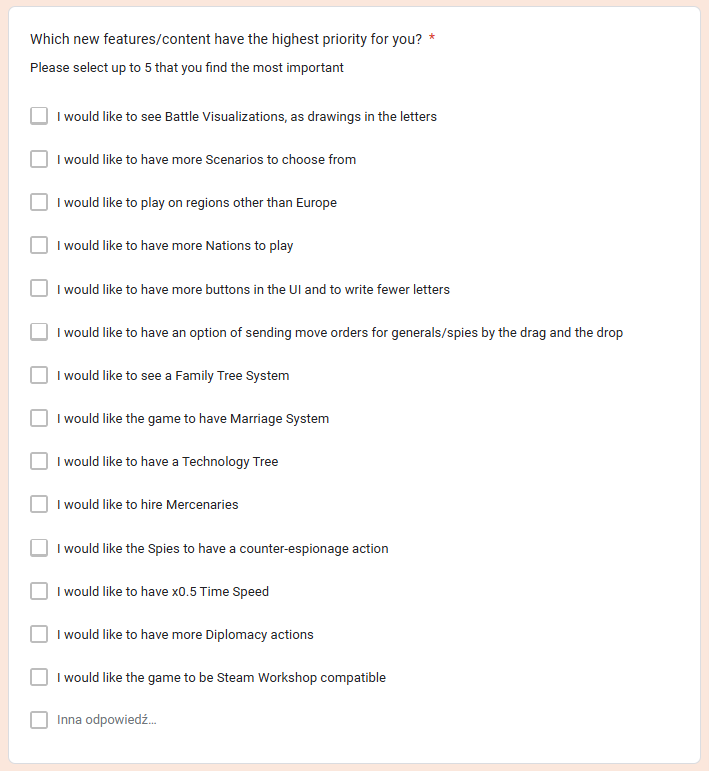Enable the x0.5 Time Speed option

pos(39,591)
